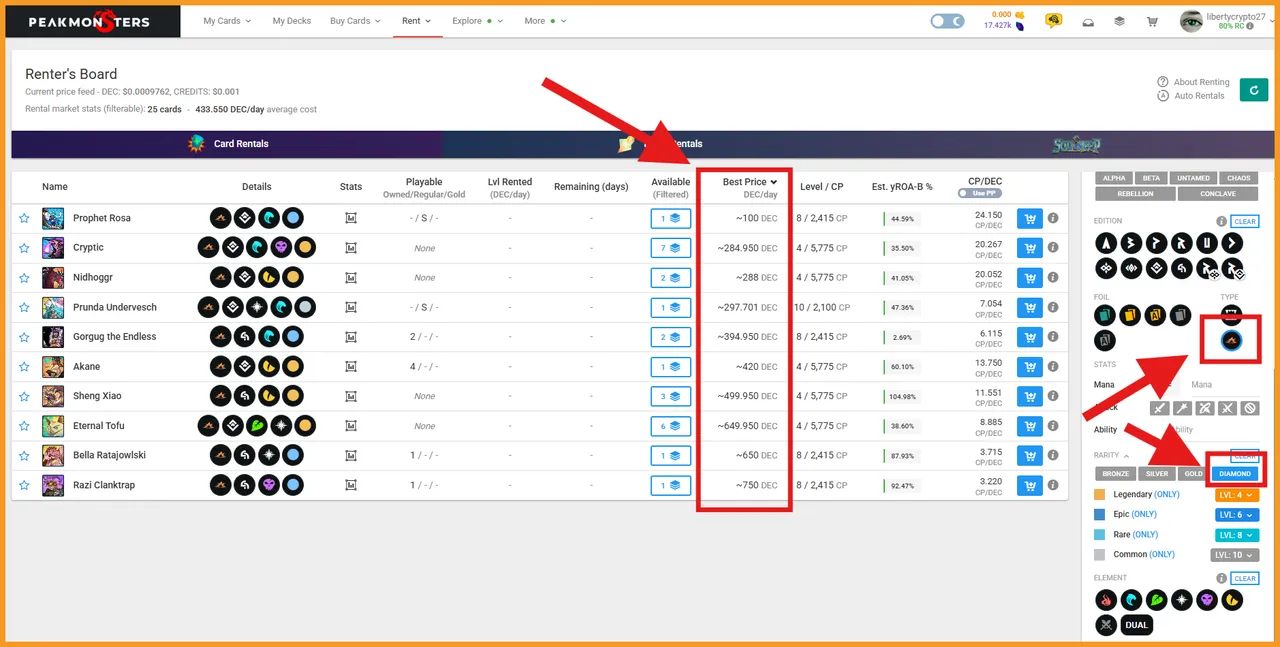This screenshot has height=647, width=1280.
Task: Toggle the UNTAMED edition filter
Action: tap(1193, 178)
